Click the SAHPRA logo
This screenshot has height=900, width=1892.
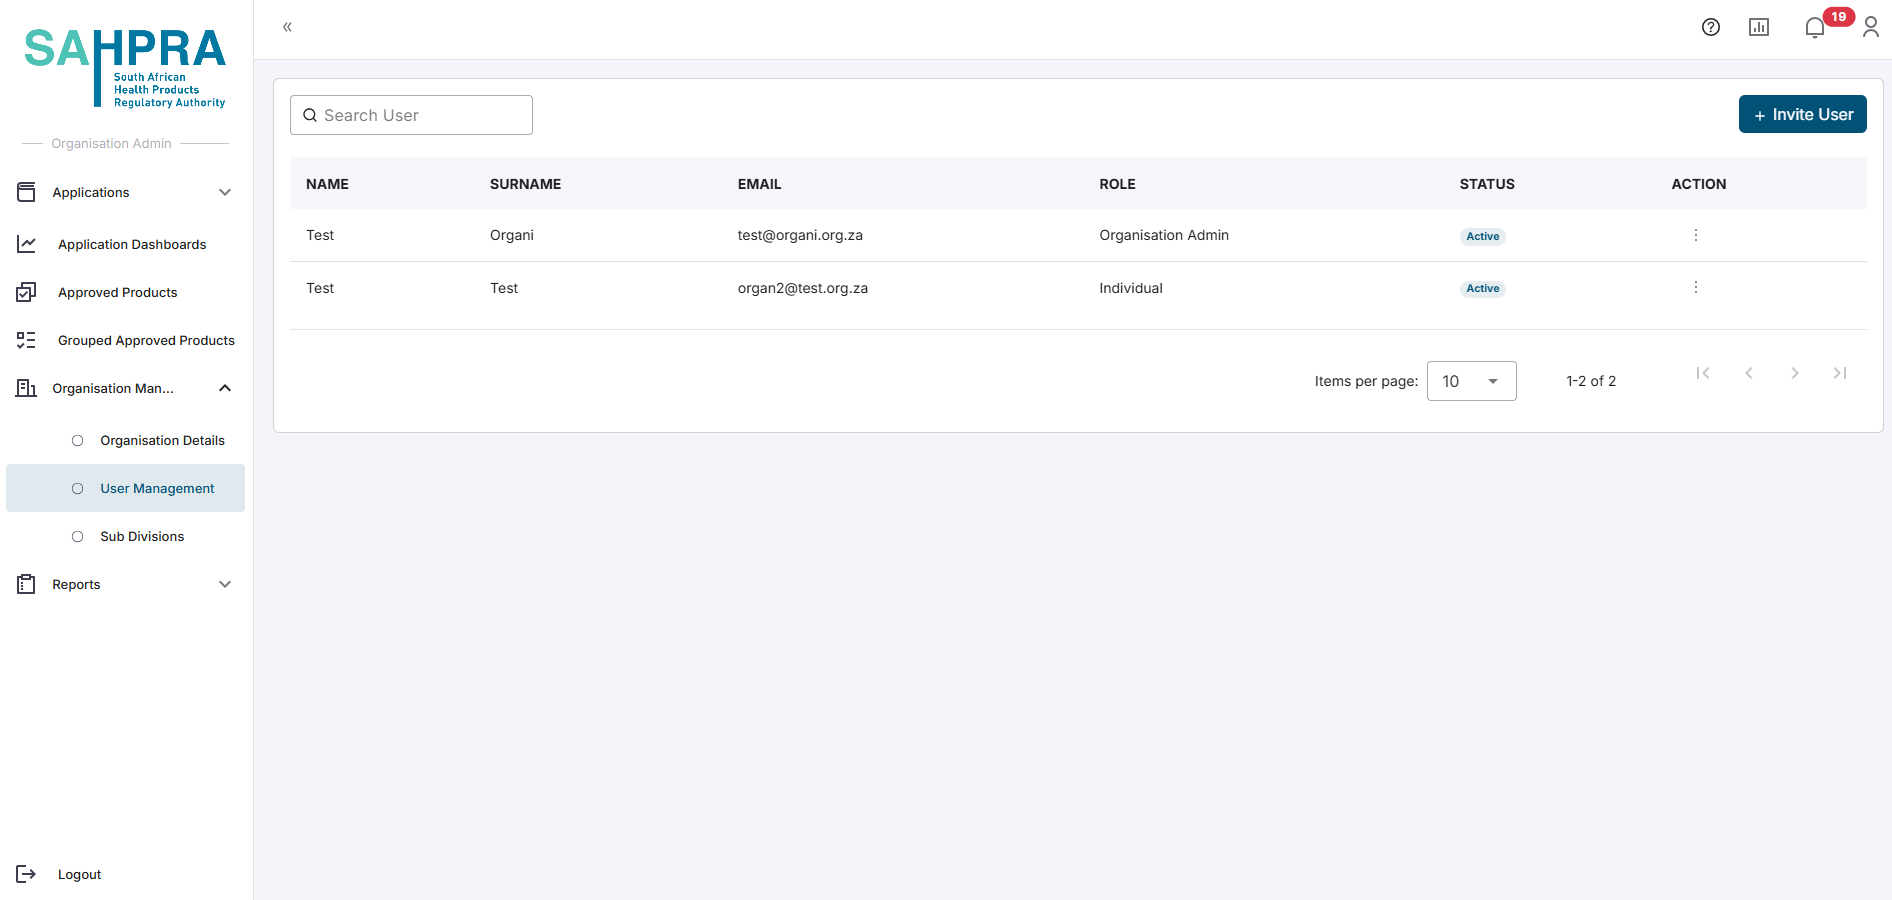tap(125, 67)
